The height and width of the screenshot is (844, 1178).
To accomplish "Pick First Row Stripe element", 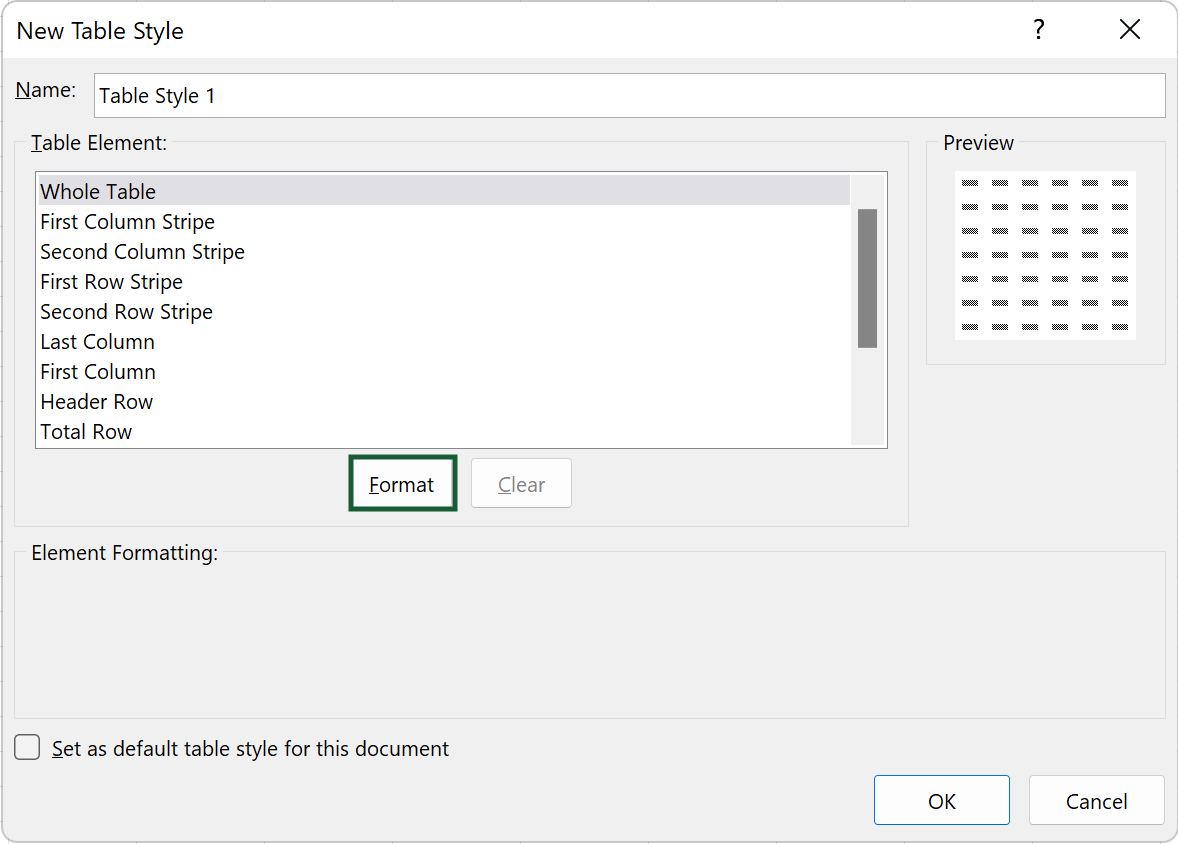I will point(111,282).
